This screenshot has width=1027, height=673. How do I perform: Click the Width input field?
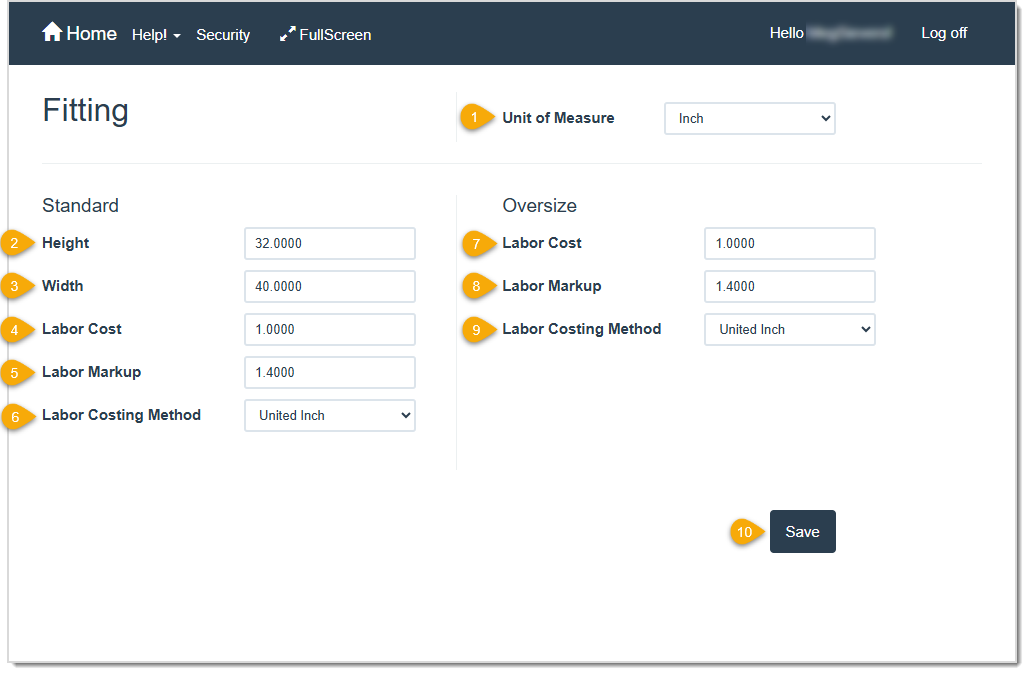(x=330, y=286)
